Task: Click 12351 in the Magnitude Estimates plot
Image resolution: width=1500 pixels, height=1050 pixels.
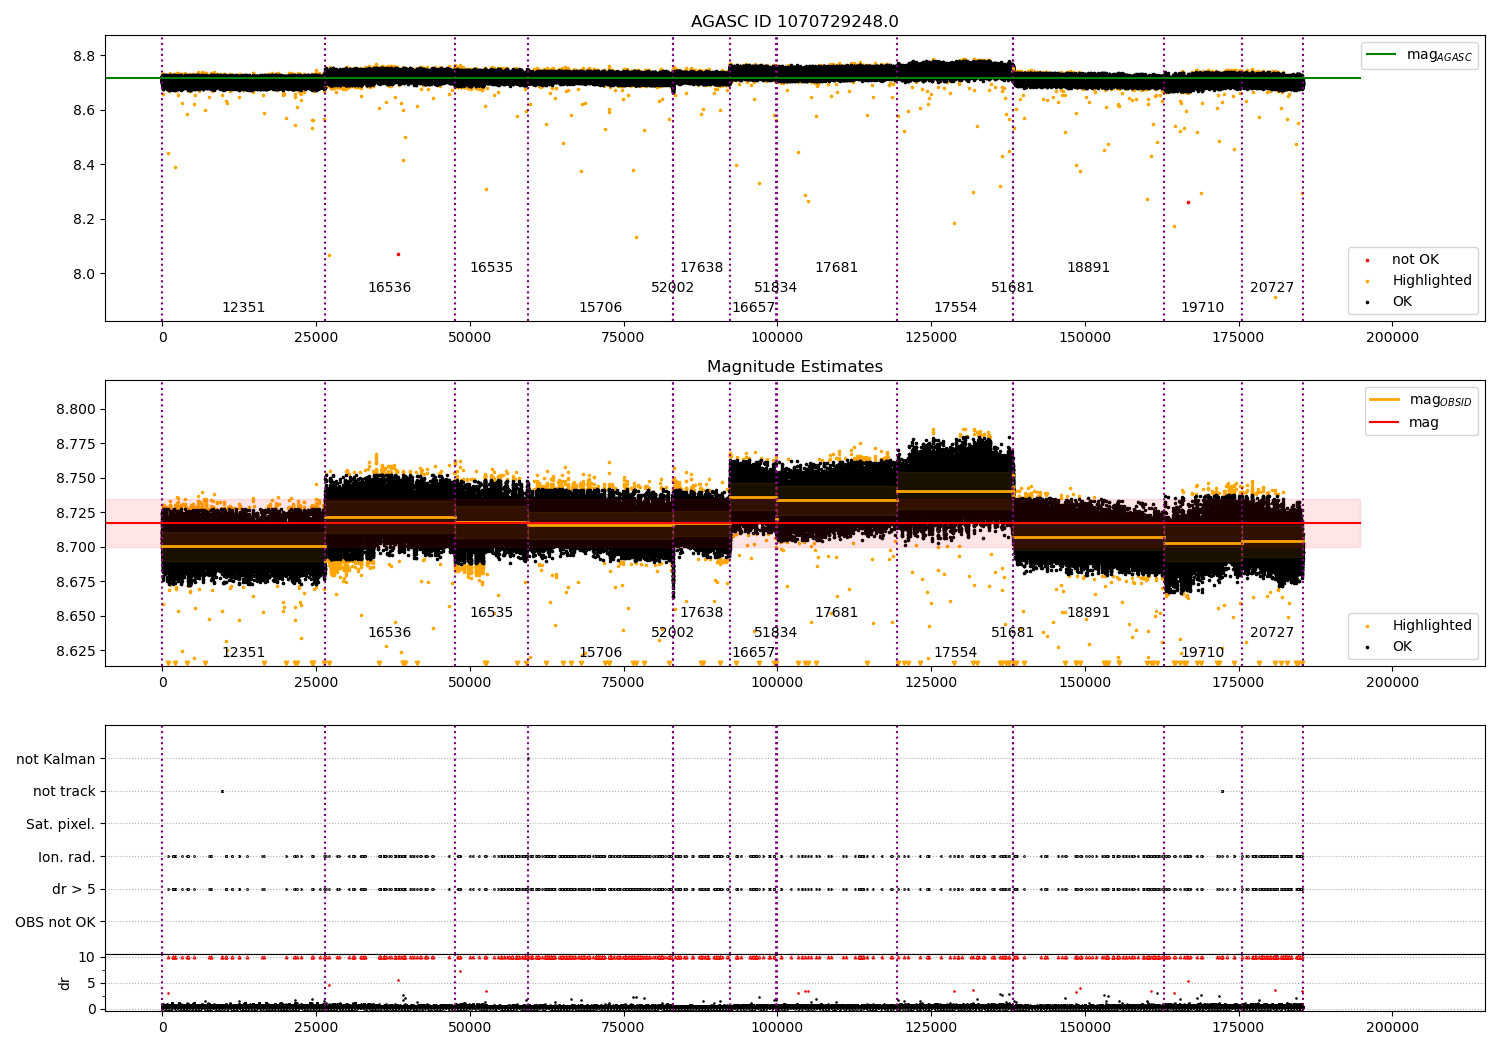Action: coord(243,653)
